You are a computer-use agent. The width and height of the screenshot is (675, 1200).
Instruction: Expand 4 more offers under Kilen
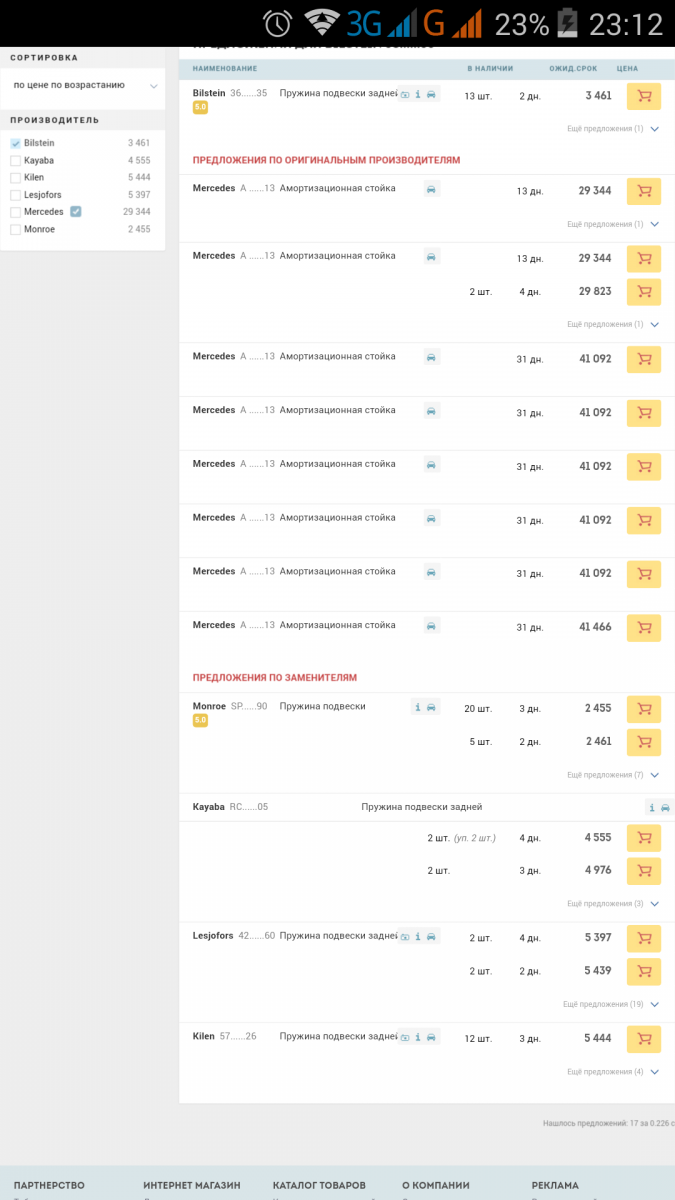pos(613,1072)
